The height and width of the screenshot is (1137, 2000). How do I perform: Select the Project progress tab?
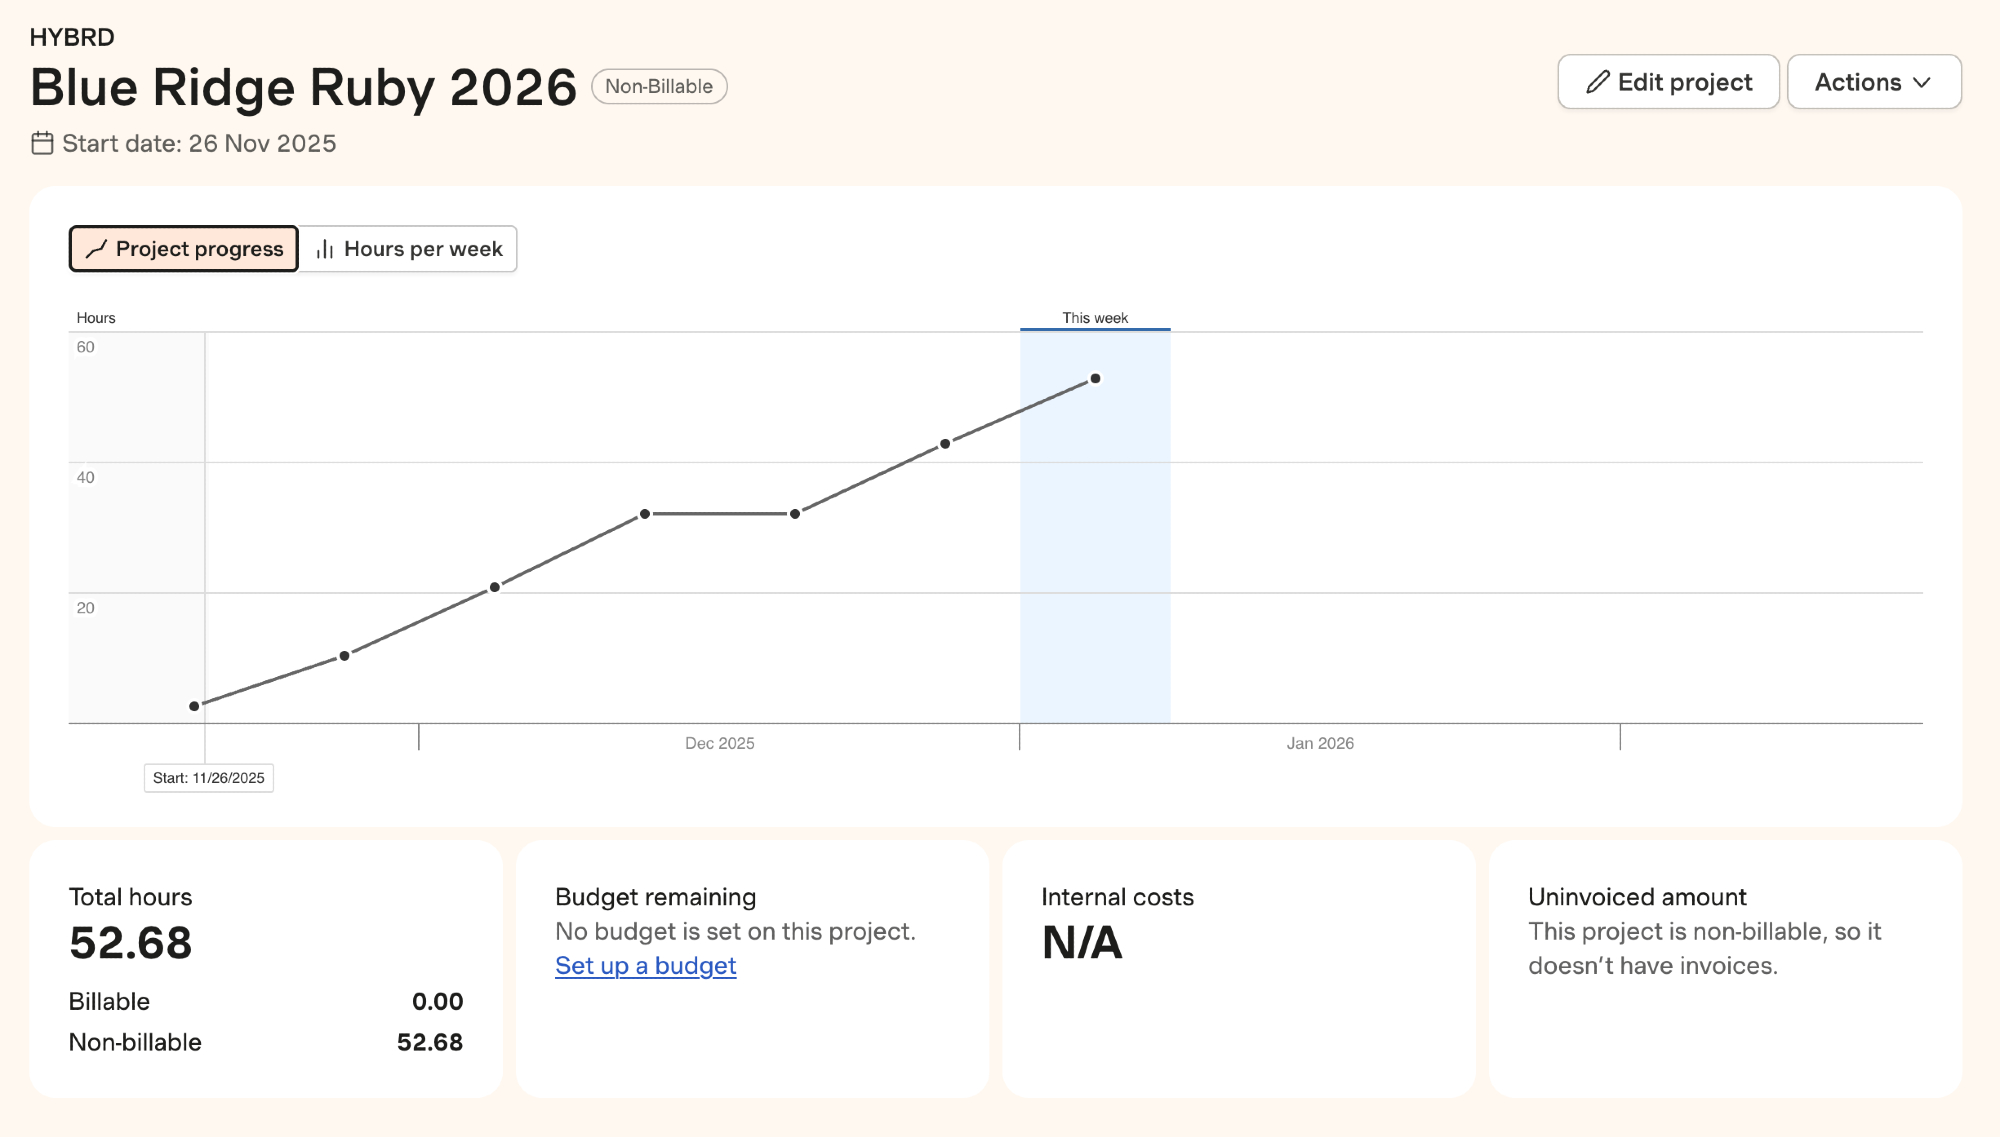click(x=184, y=249)
